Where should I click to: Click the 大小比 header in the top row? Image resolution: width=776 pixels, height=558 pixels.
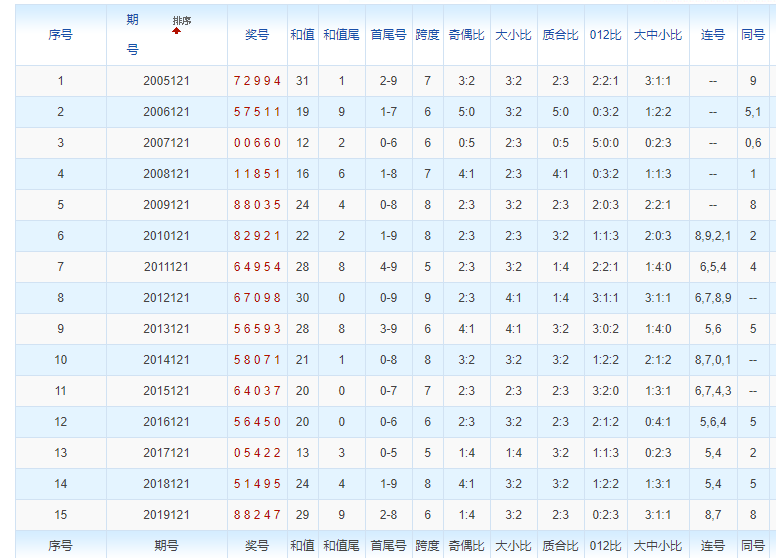[513, 35]
